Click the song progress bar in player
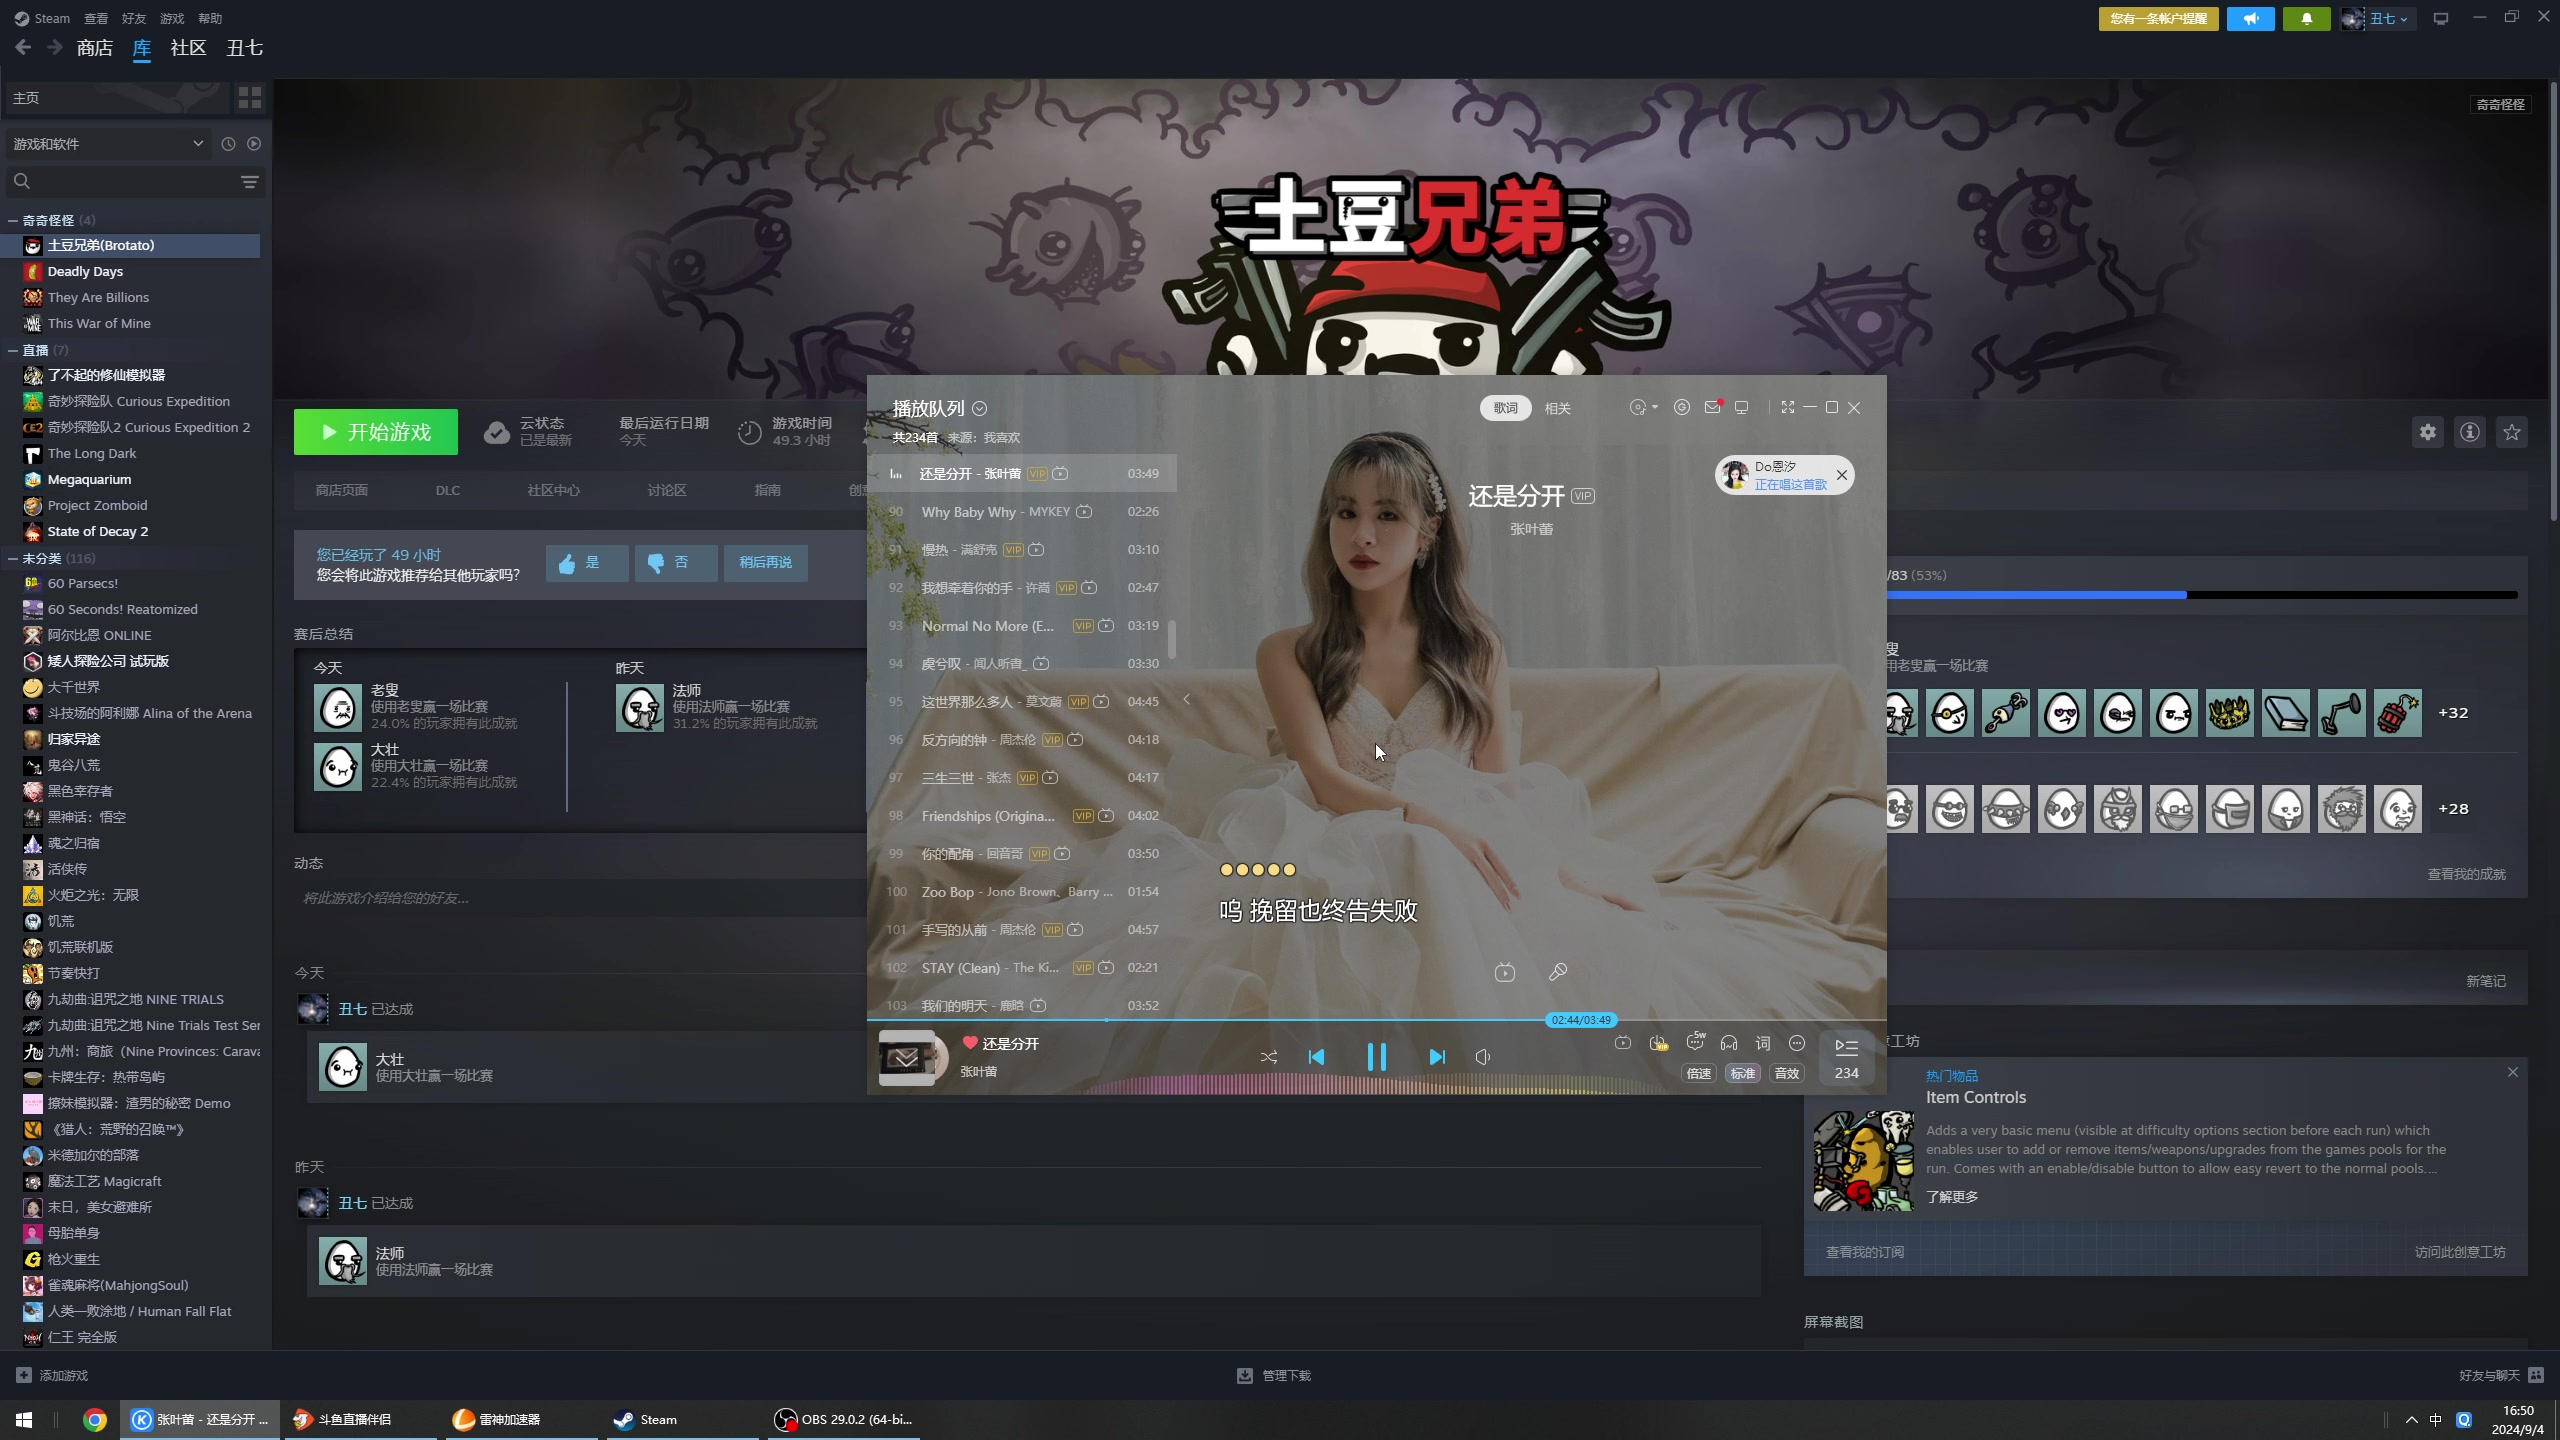This screenshot has height=1440, width=2560. coord(1376,1020)
